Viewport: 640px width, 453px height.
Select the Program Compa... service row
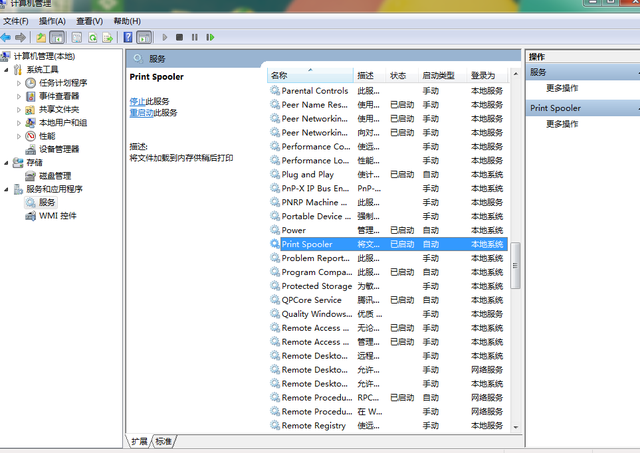coord(387,272)
